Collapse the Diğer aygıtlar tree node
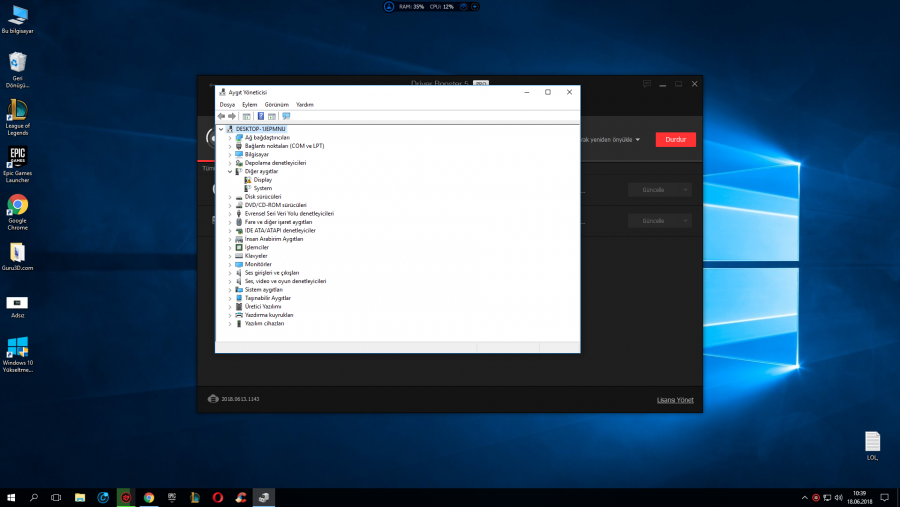900x507 pixels. pyautogui.click(x=230, y=171)
